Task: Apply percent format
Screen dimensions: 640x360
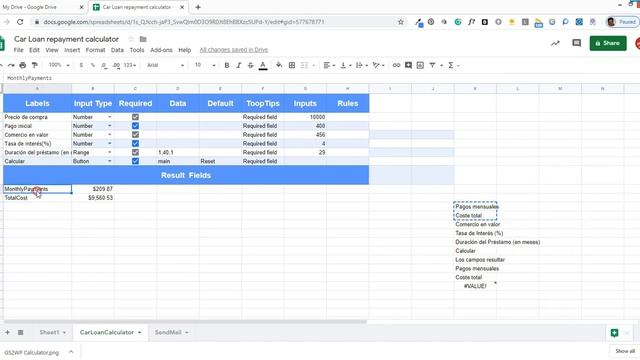Action: 93,65
